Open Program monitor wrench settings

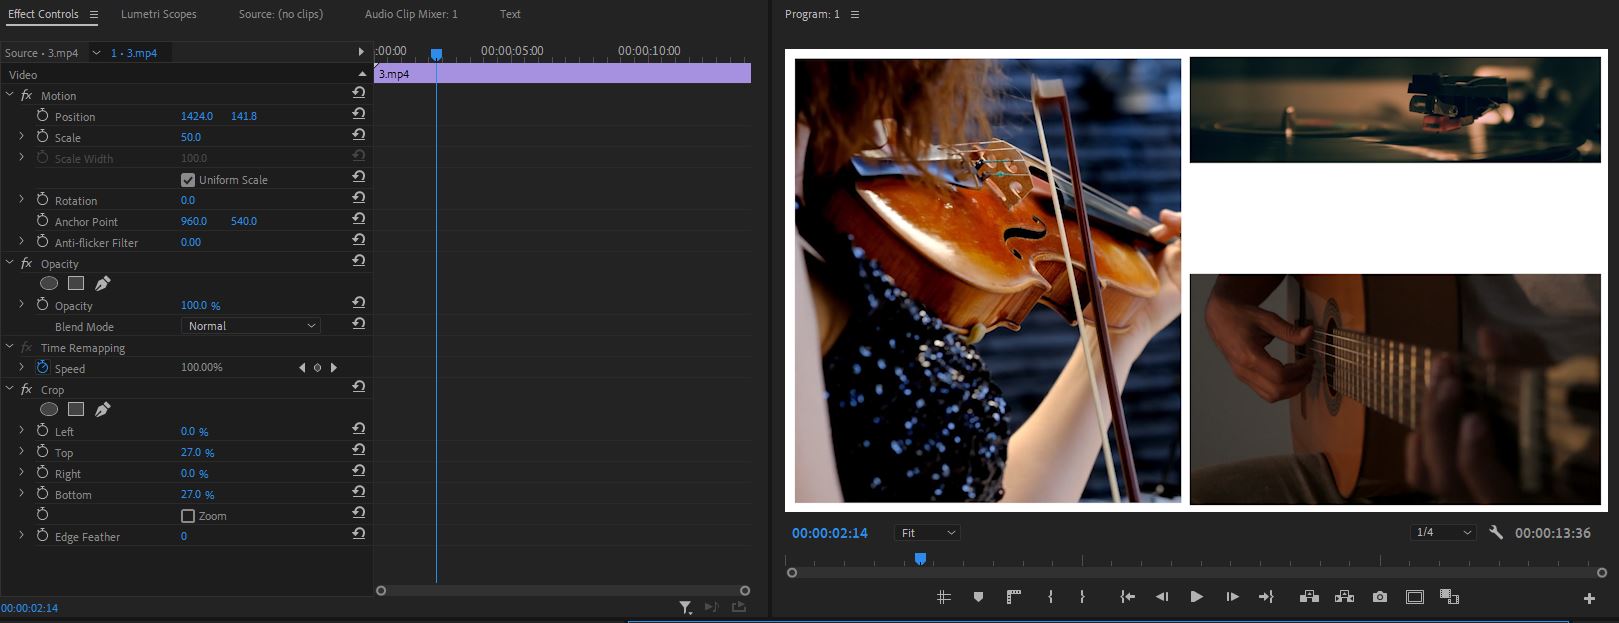point(1496,533)
